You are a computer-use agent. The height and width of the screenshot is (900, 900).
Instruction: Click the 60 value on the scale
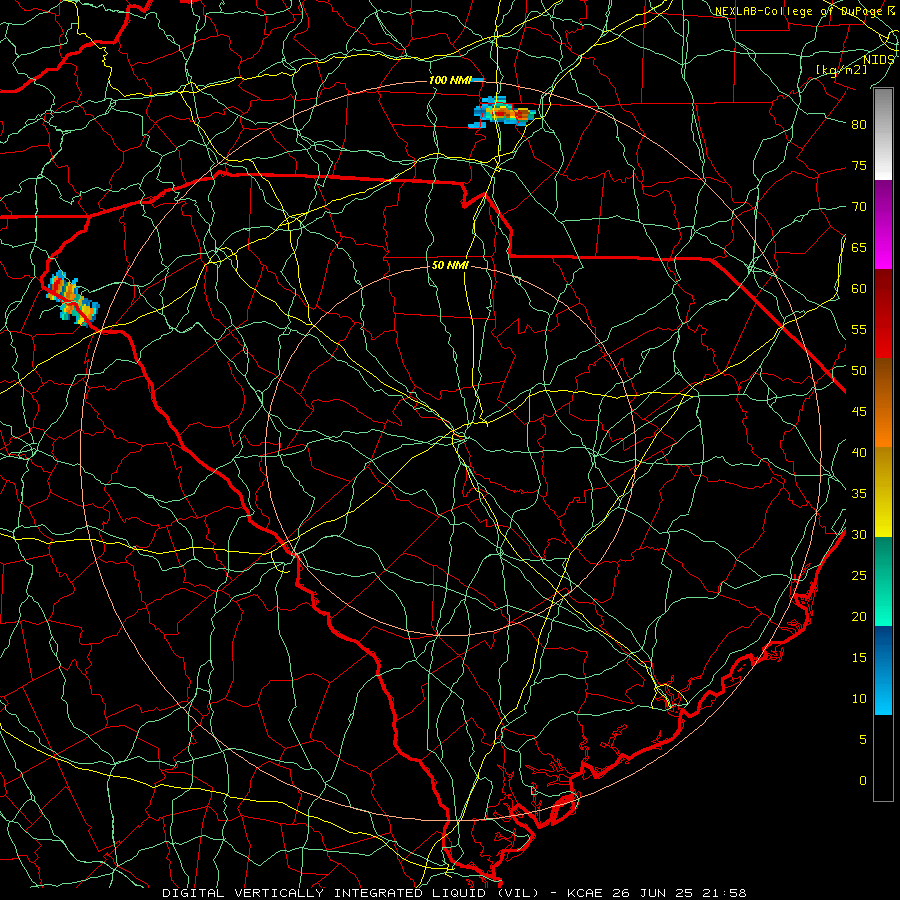[x=859, y=289]
